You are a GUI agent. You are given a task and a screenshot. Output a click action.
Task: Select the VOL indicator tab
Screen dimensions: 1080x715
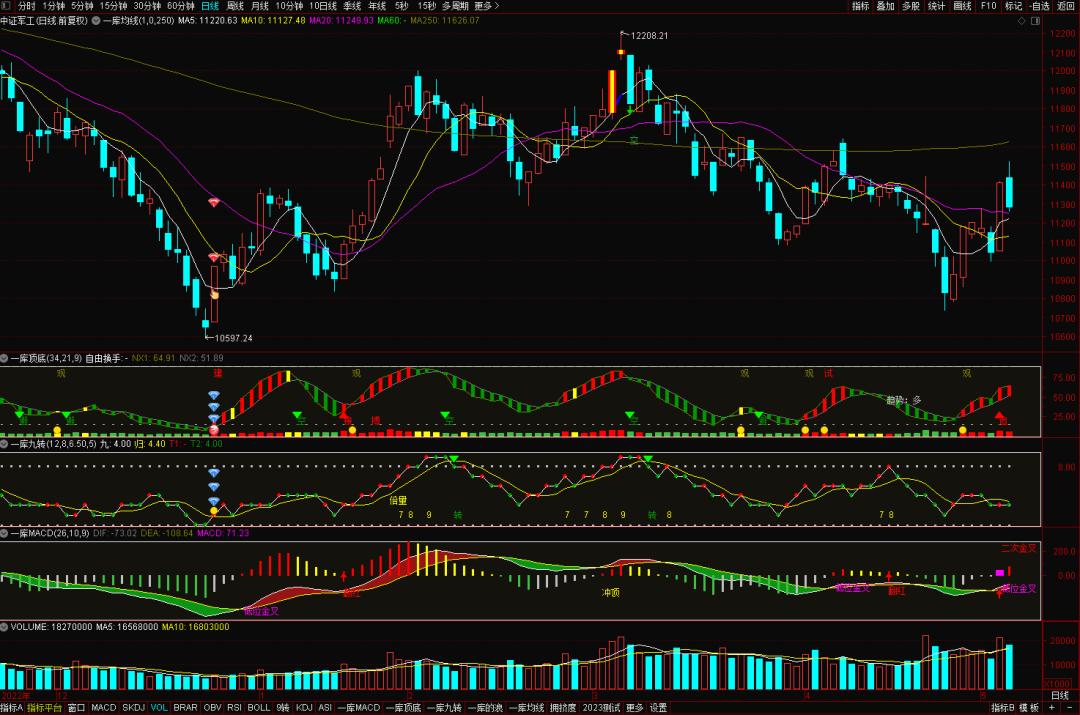[x=159, y=707]
